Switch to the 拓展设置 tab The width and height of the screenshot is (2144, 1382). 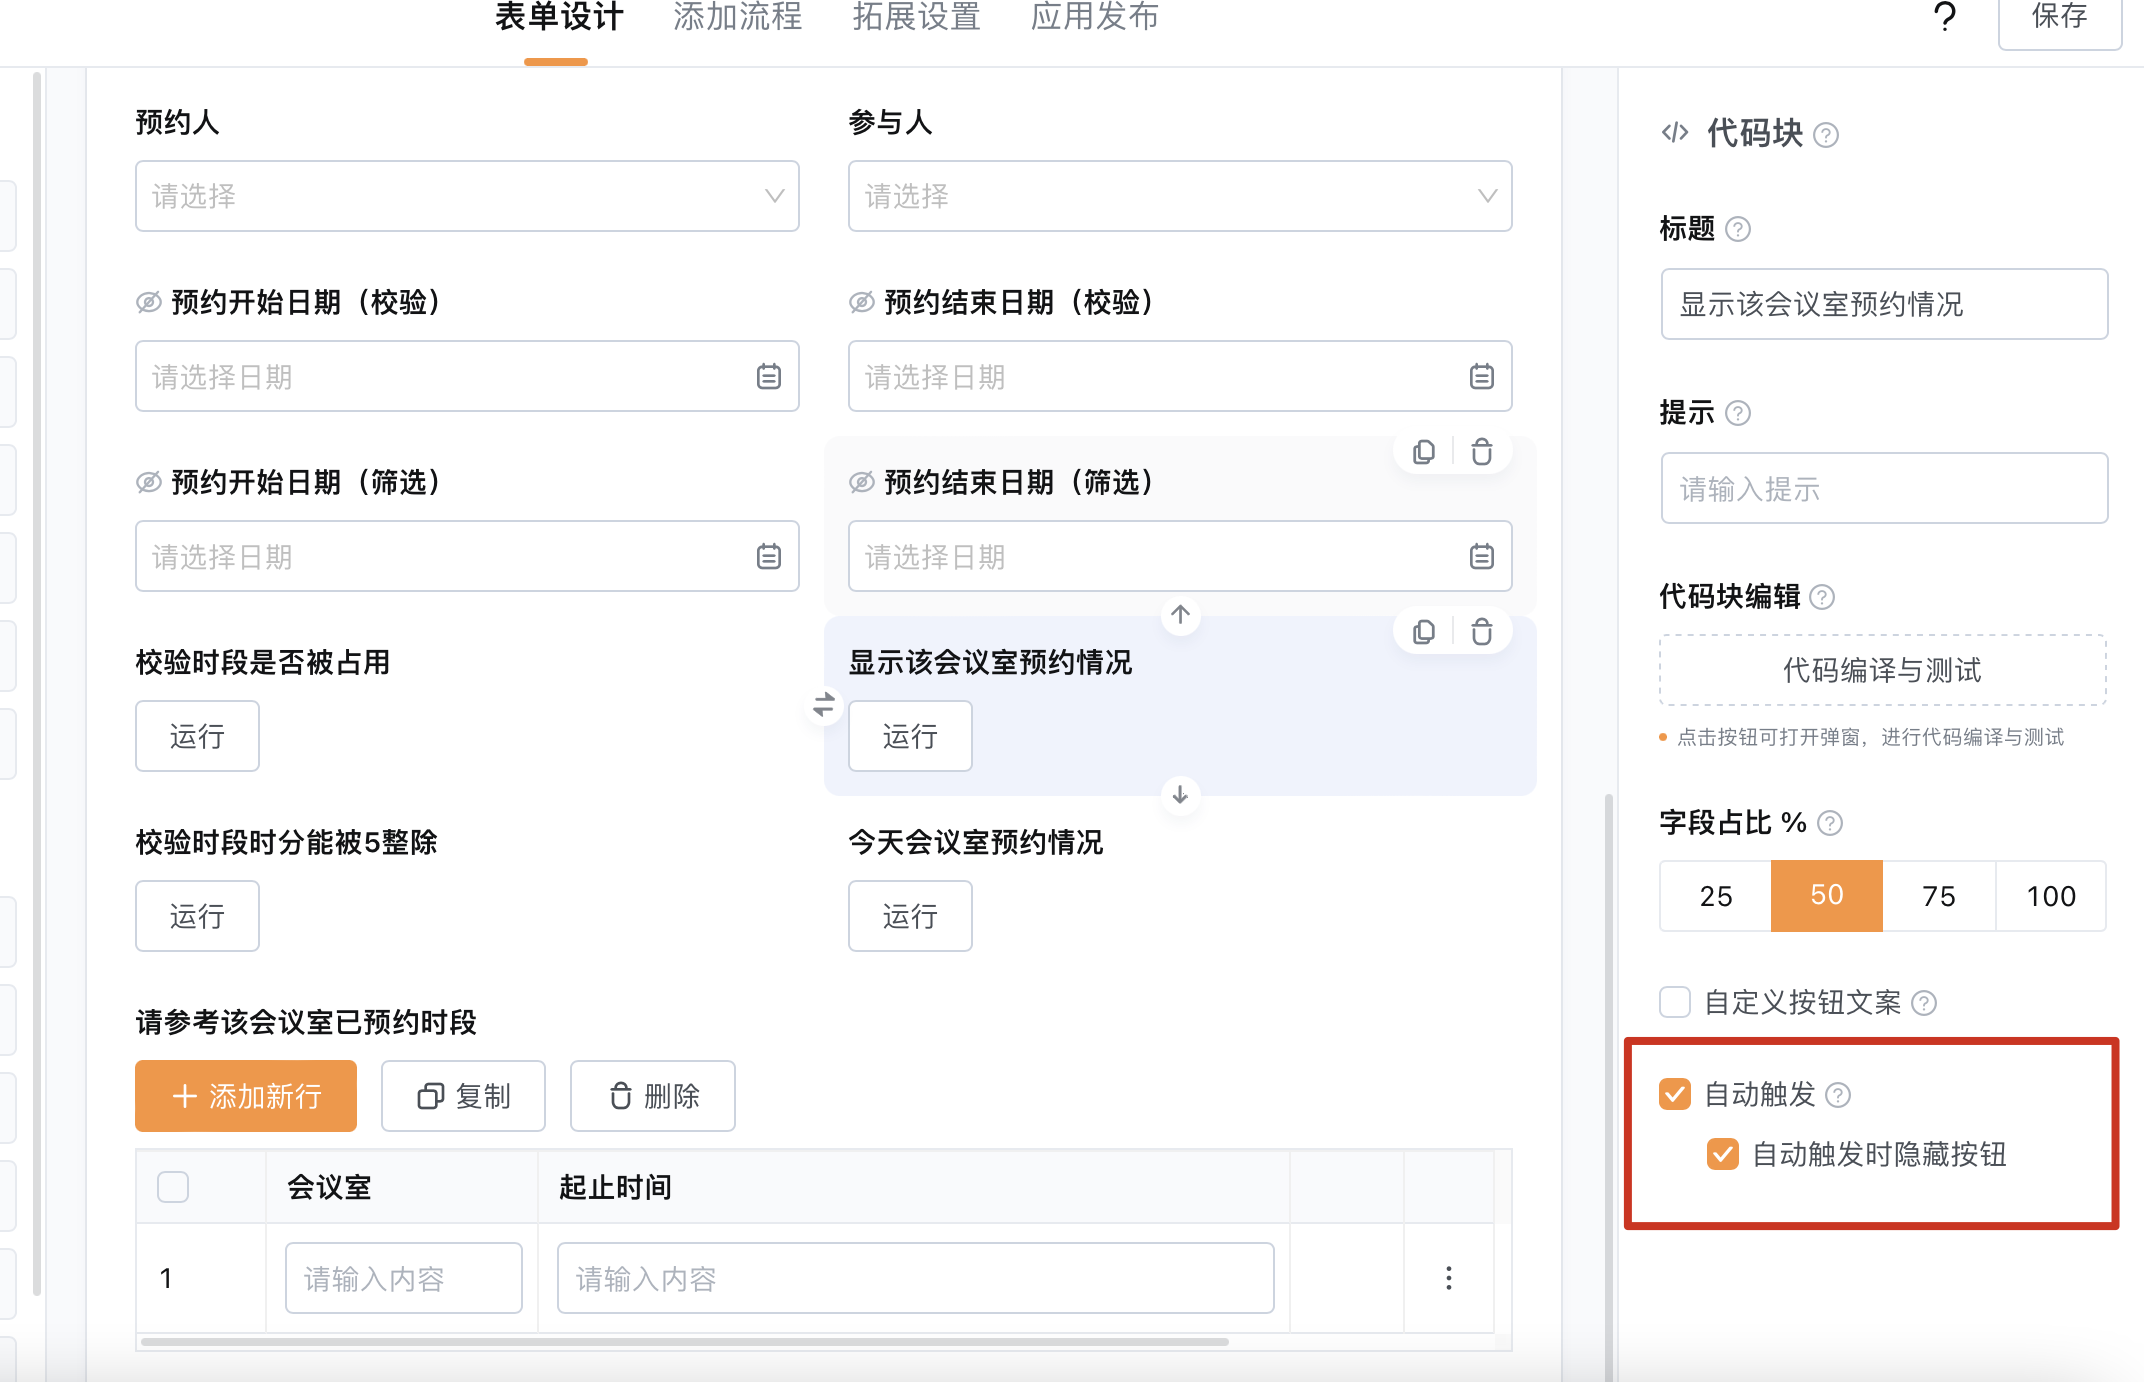[x=916, y=17]
